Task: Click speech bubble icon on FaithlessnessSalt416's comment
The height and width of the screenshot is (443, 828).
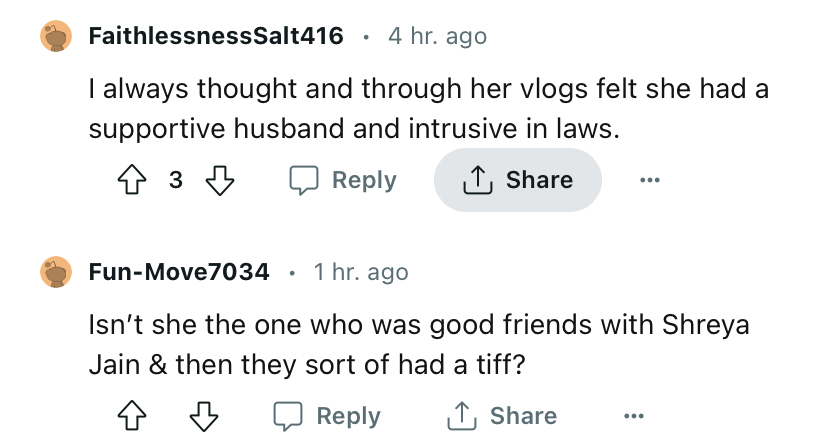Action: tap(302, 180)
